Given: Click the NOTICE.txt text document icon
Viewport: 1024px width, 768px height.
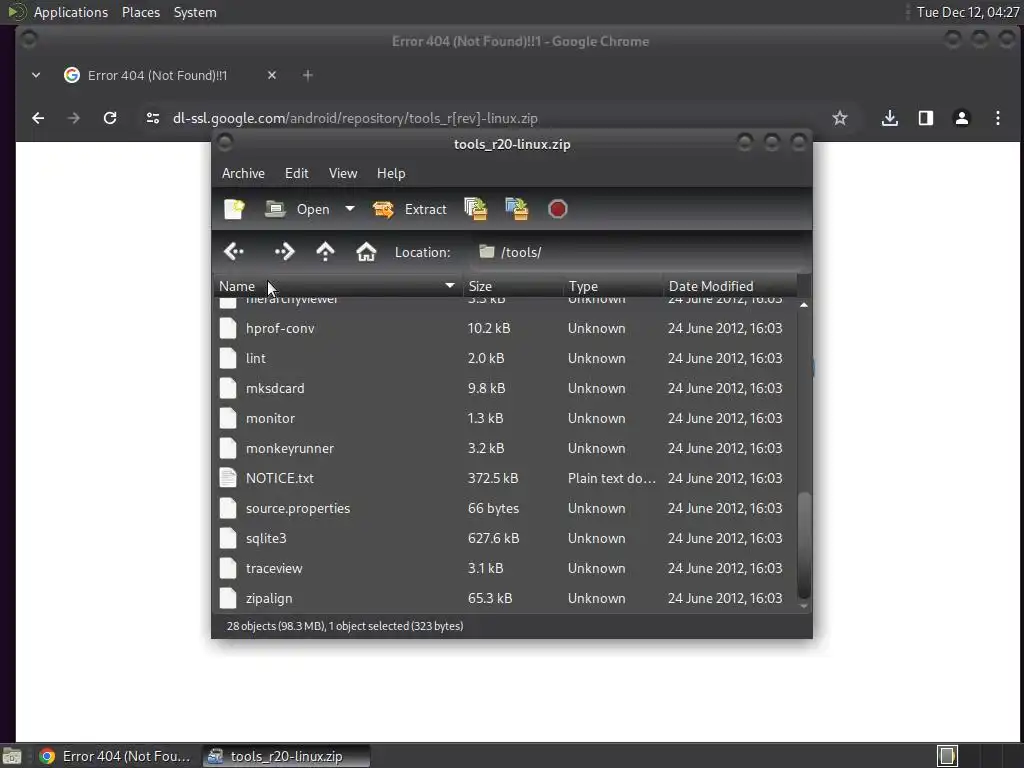Looking at the screenshot, I should pyautogui.click(x=228, y=478).
